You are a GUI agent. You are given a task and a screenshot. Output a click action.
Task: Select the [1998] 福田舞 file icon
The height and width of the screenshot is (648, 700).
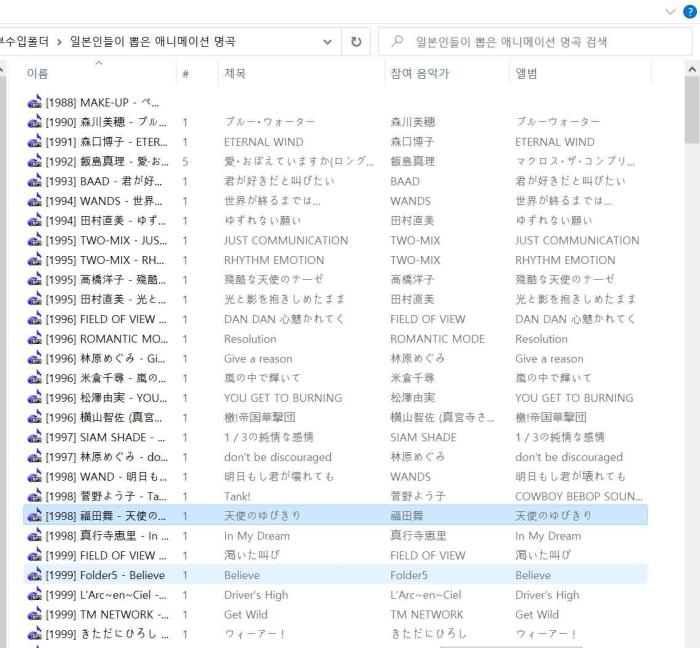[x=34, y=516]
